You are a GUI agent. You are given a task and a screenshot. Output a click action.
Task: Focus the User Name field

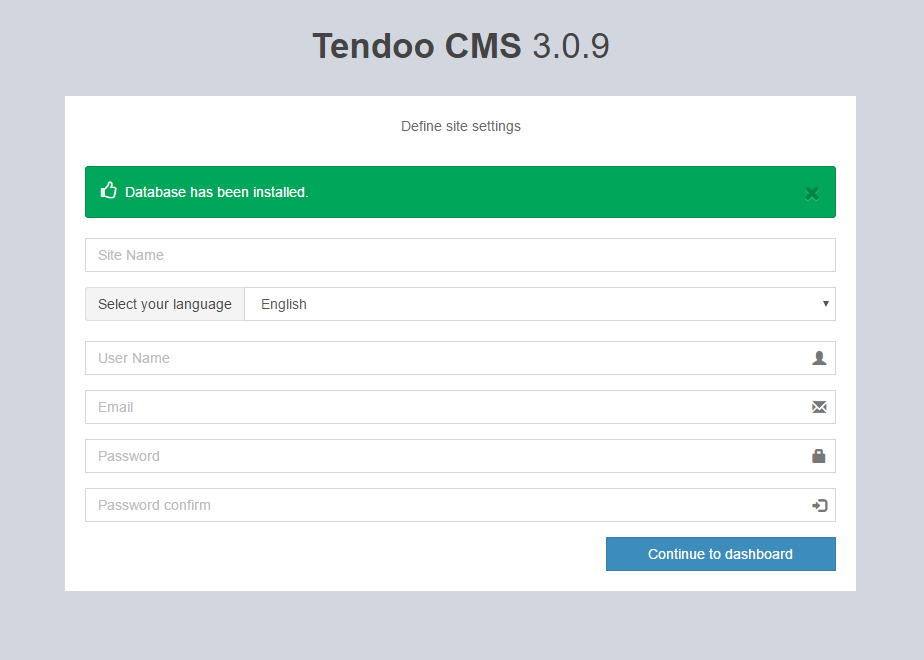pos(460,358)
